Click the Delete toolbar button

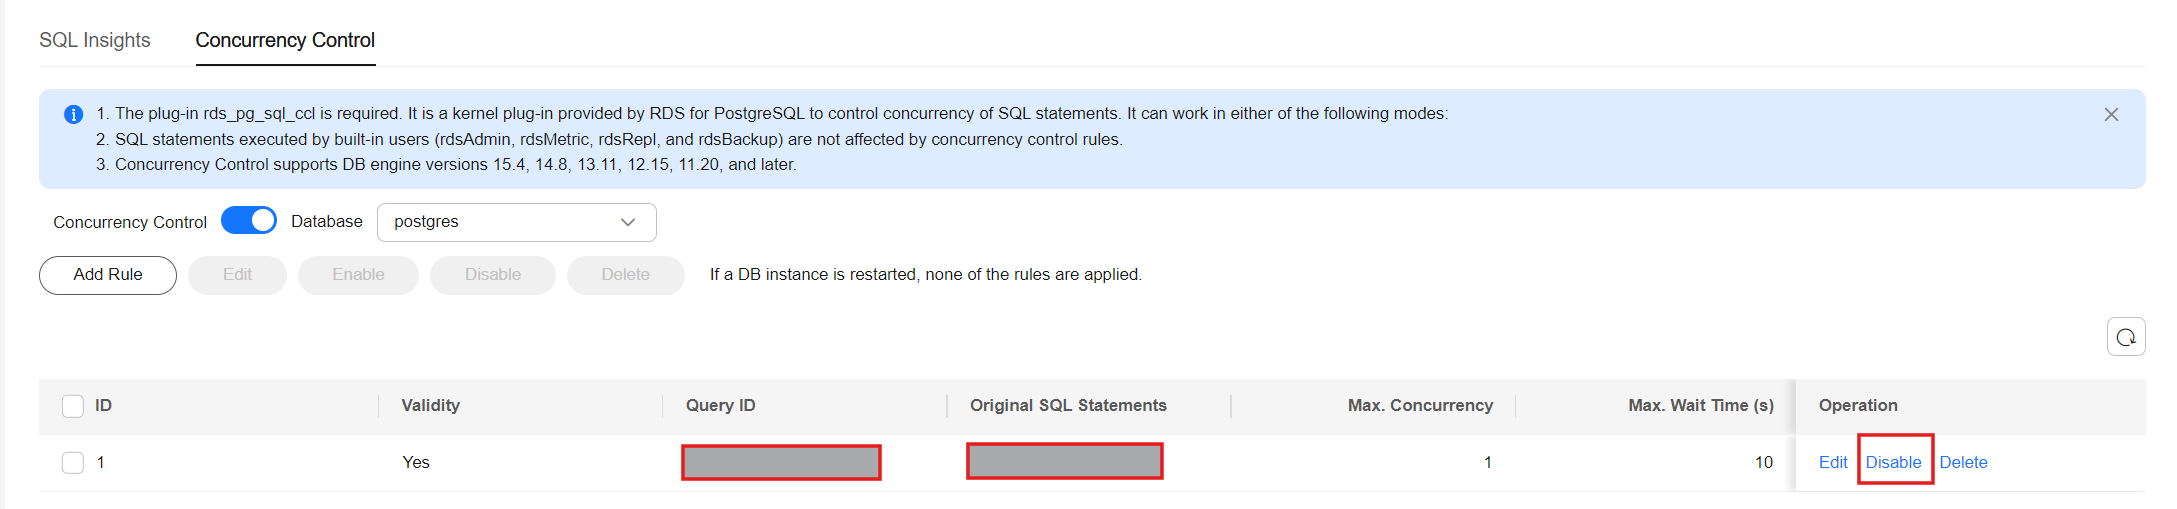click(626, 275)
